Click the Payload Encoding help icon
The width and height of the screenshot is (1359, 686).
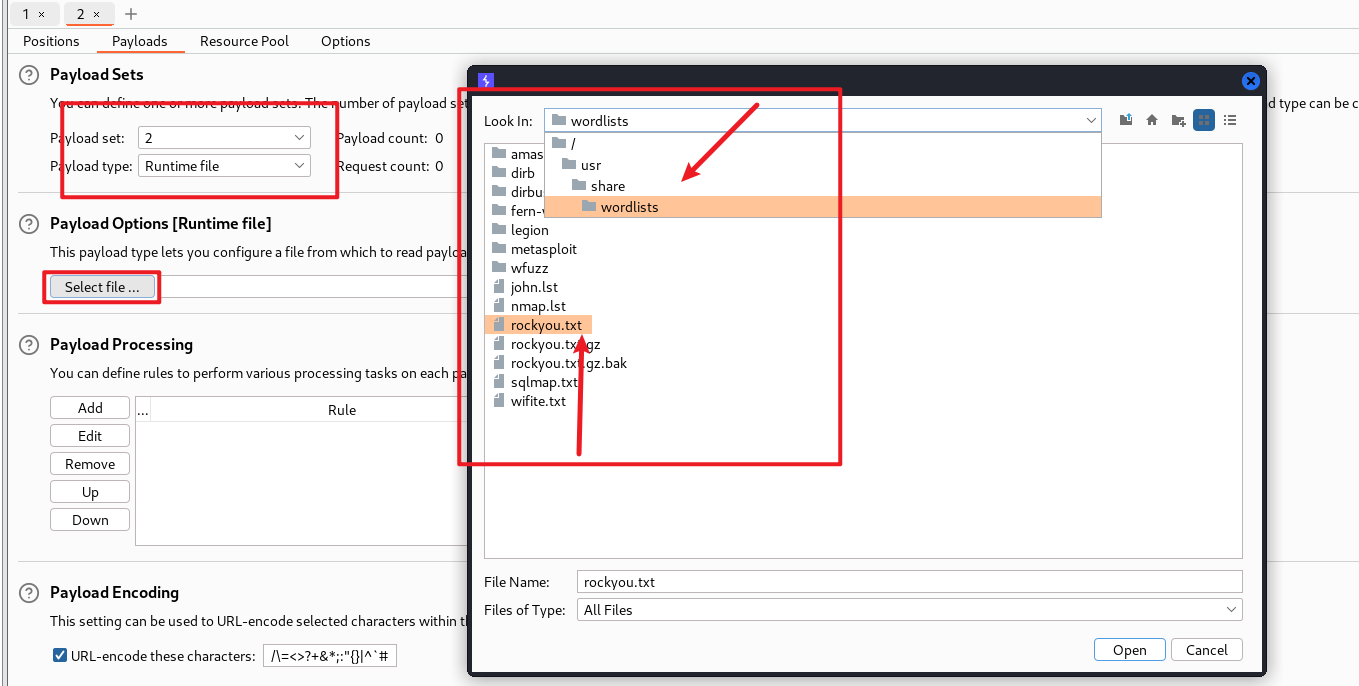pyautogui.click(x=29, y=593)
